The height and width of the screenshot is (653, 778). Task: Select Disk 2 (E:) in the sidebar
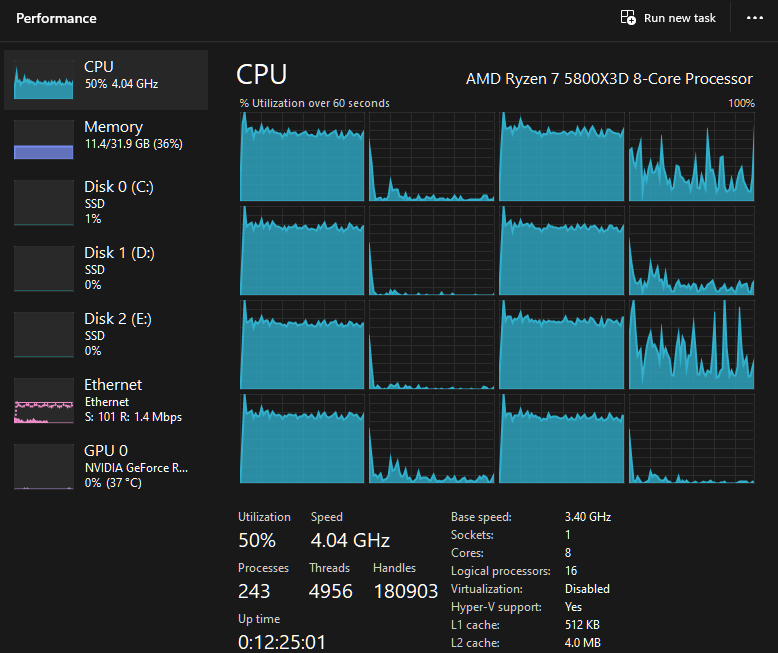pos(106,334)
